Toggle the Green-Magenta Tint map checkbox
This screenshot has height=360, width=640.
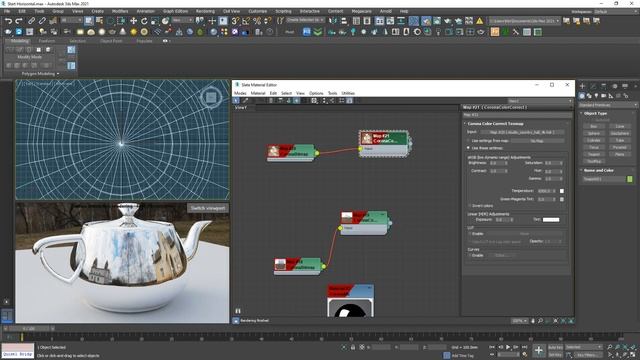(562, 199)
